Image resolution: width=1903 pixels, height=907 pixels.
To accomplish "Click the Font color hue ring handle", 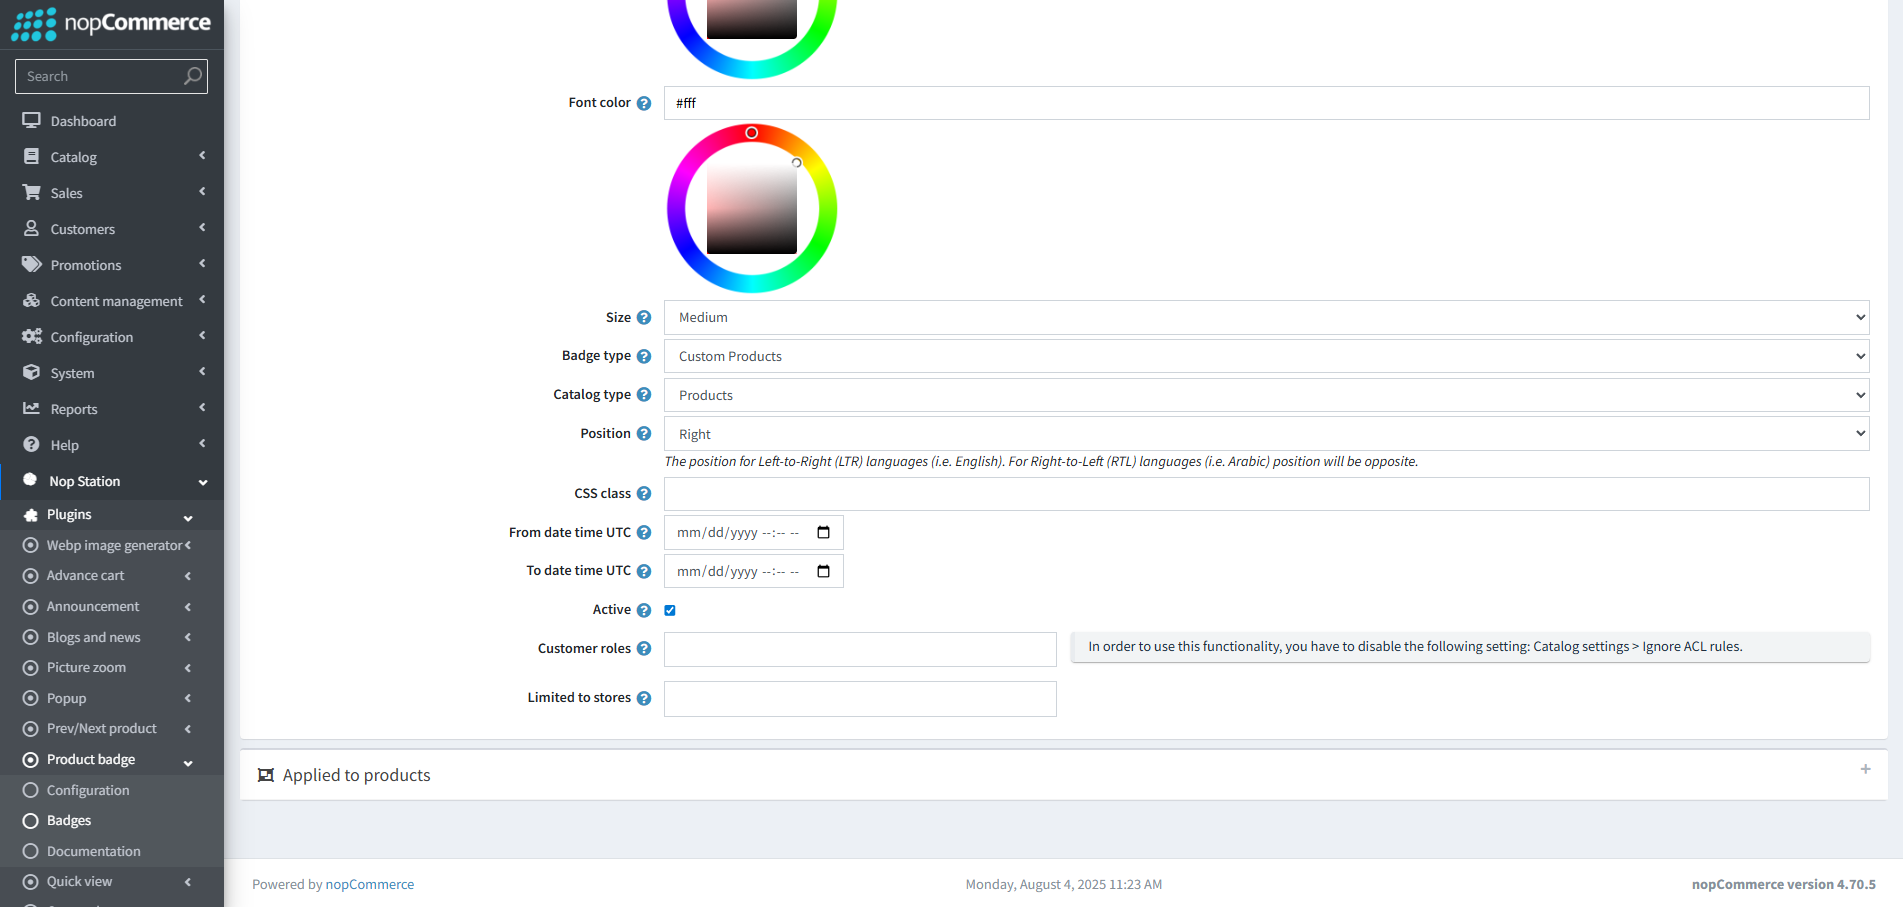I will coord(752,133).
